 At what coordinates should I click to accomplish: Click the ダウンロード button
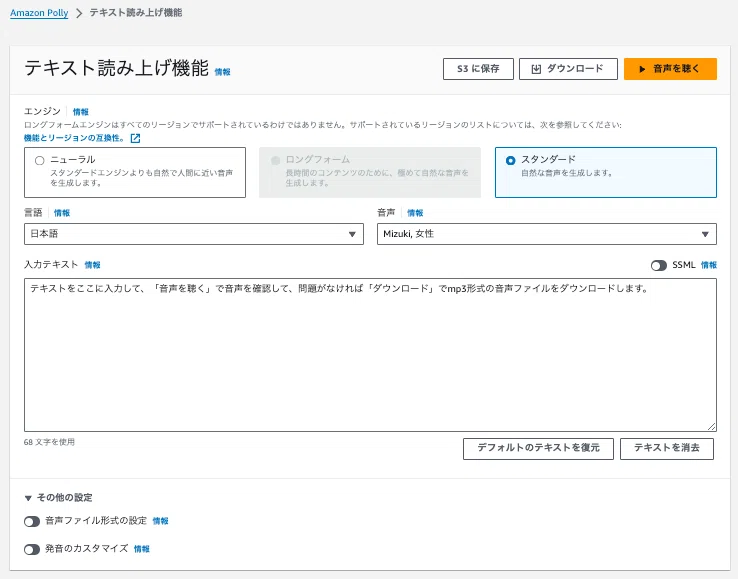568,69
